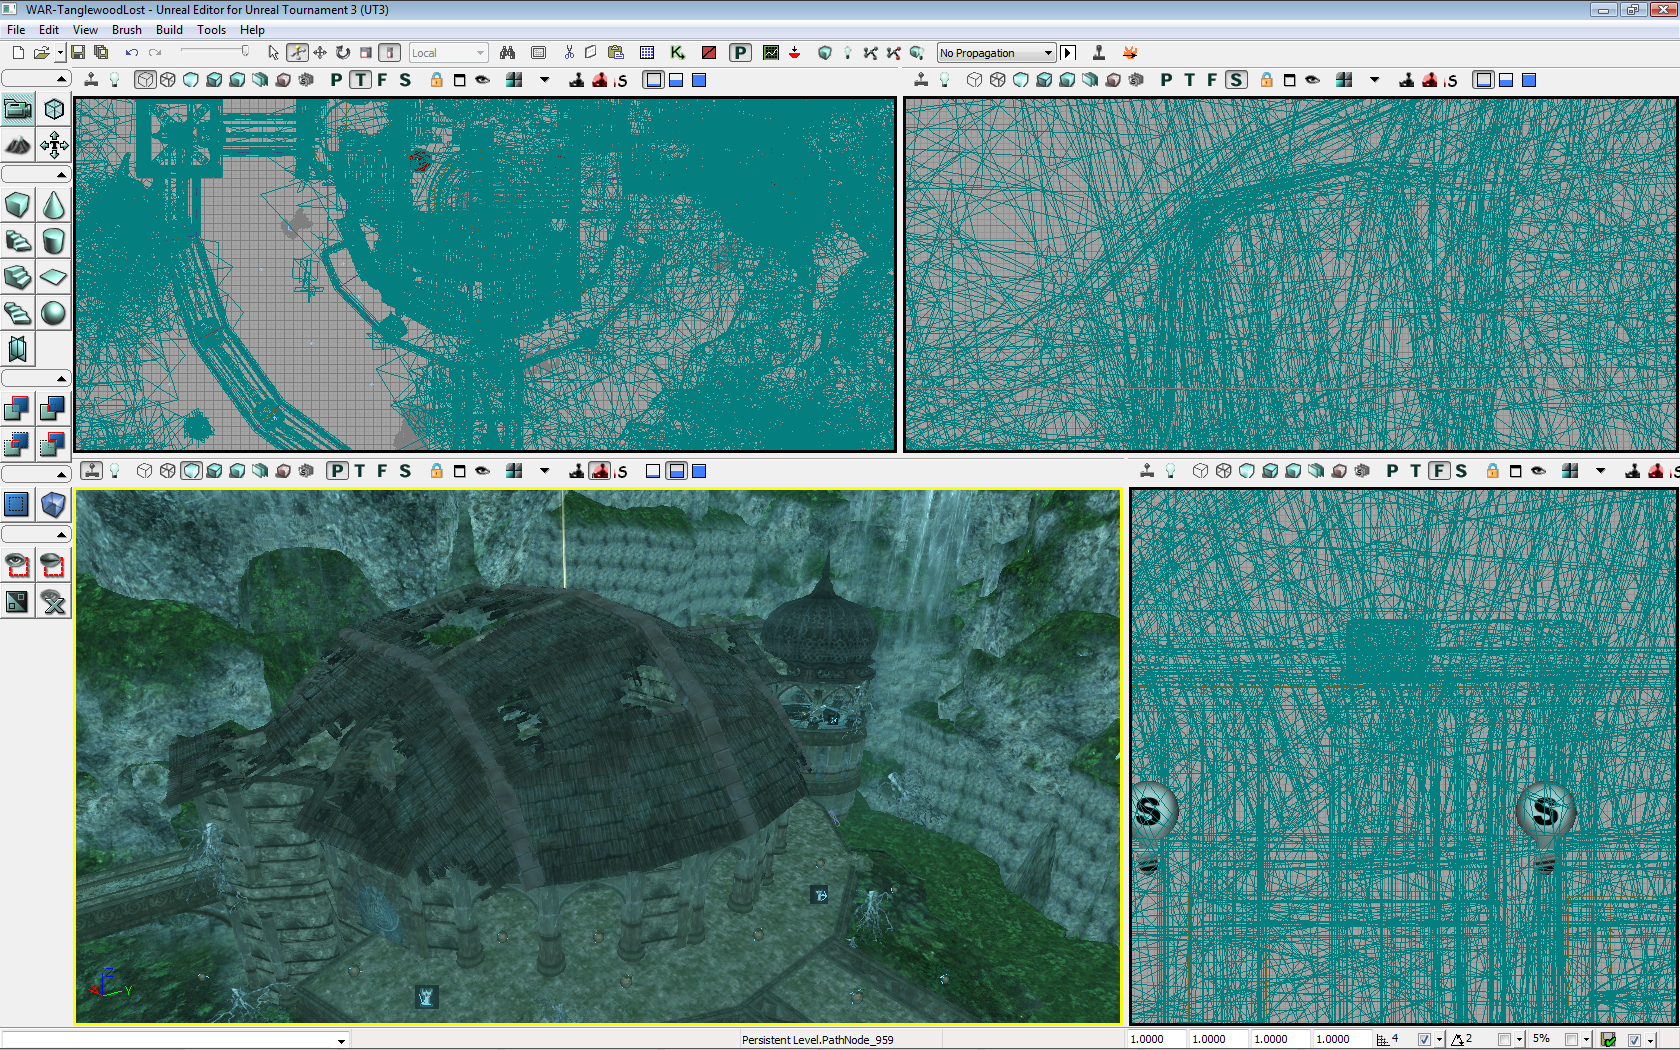Open autosave interval dropdown at status bar end
1680x1050 pixels.
pyautogui.click(x=1650, y=1040)
